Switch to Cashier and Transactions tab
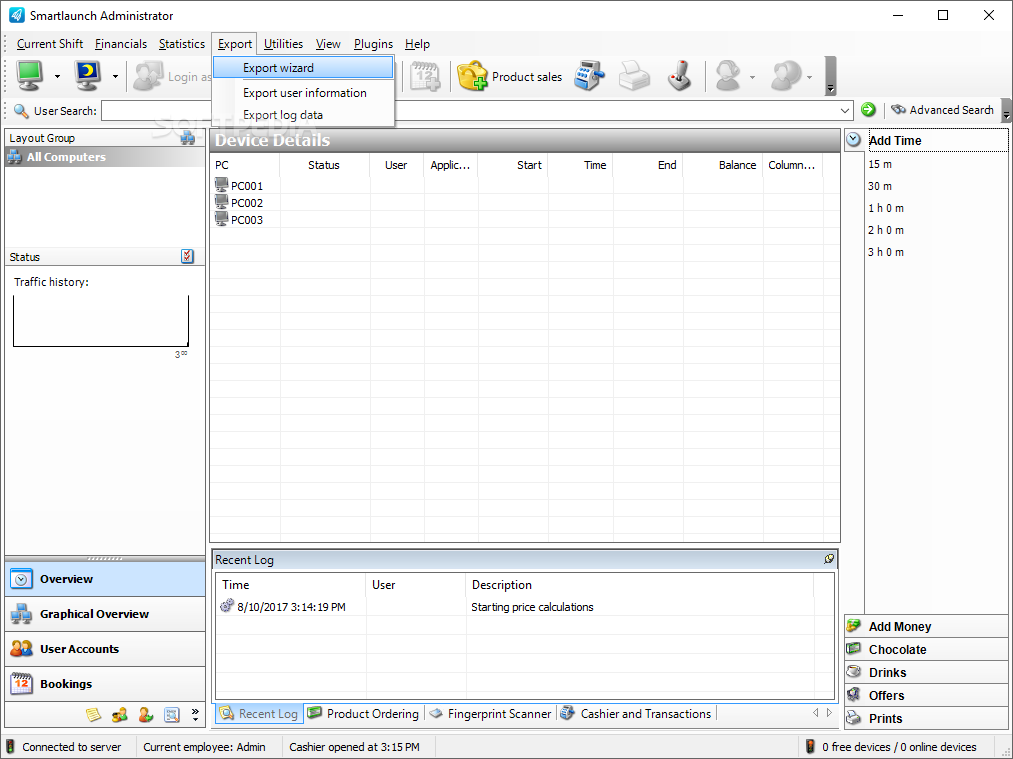This screenshot has height=759, width=1013. tap(636, 714)
